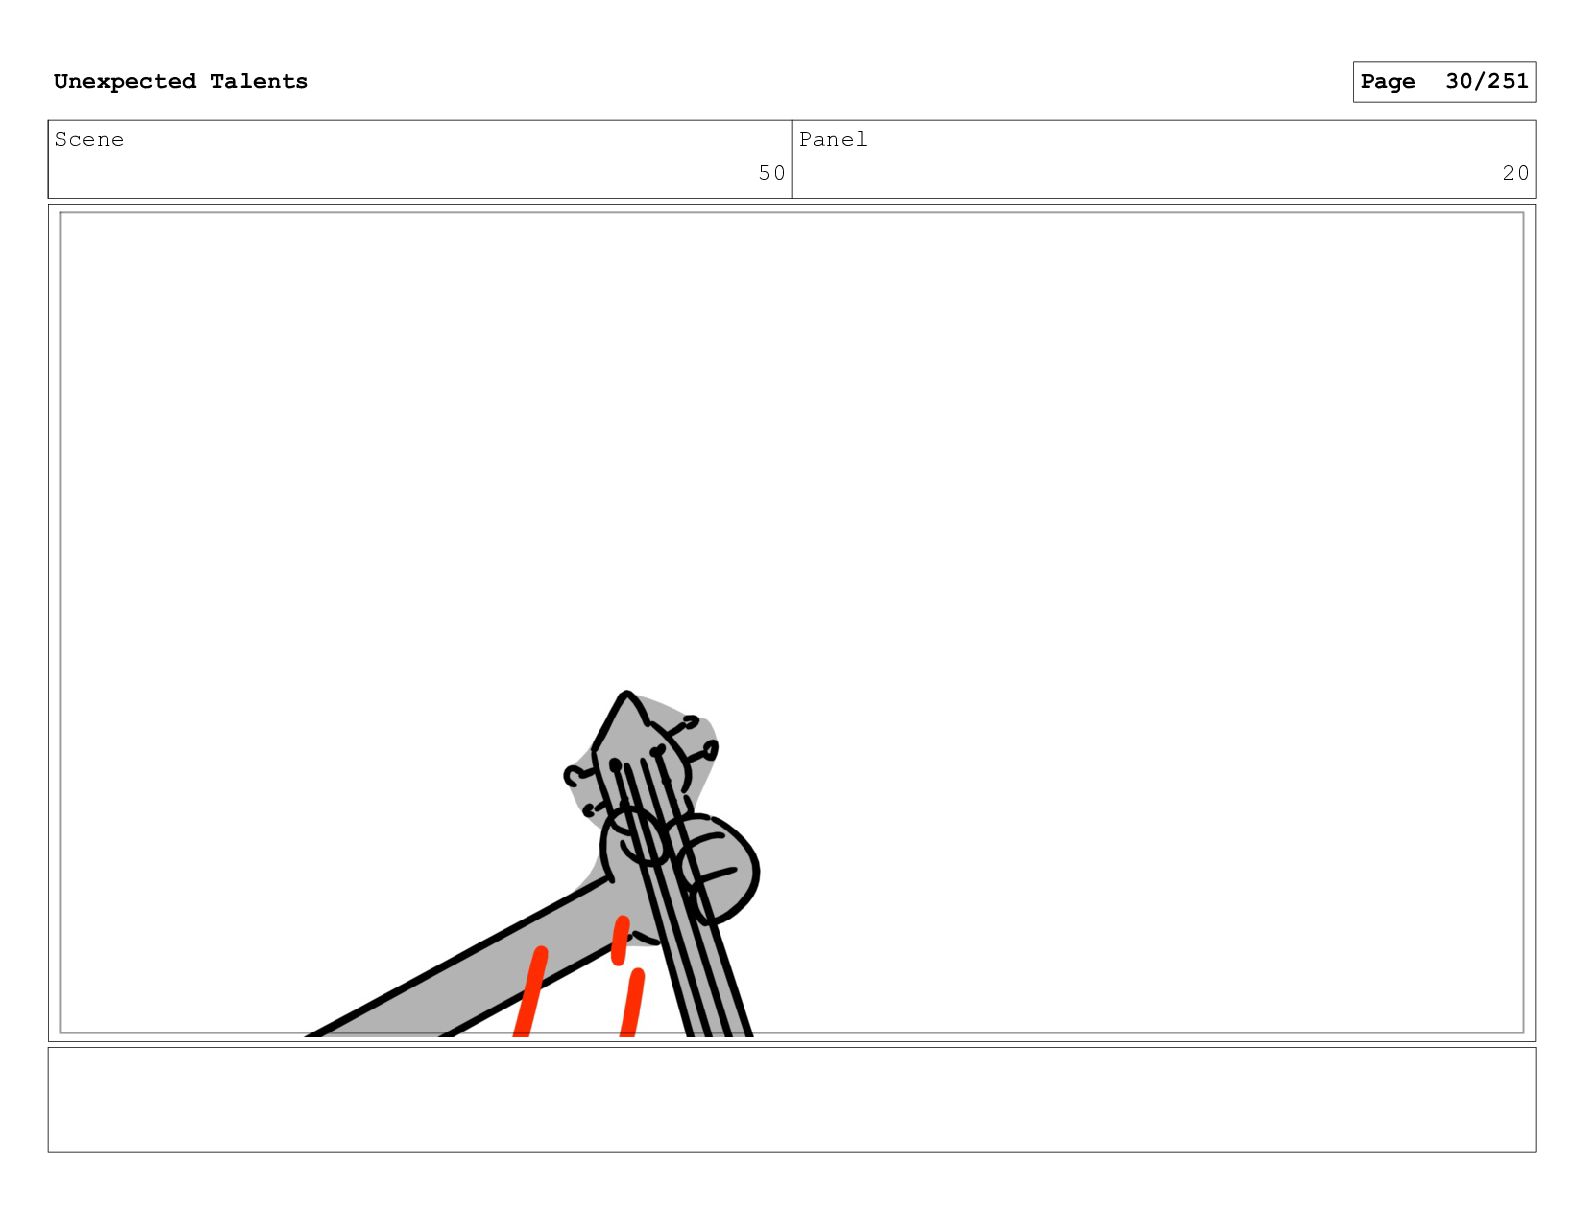Click the Scene label
This screenshot has width=1584, height=1224.
point(89,140)
